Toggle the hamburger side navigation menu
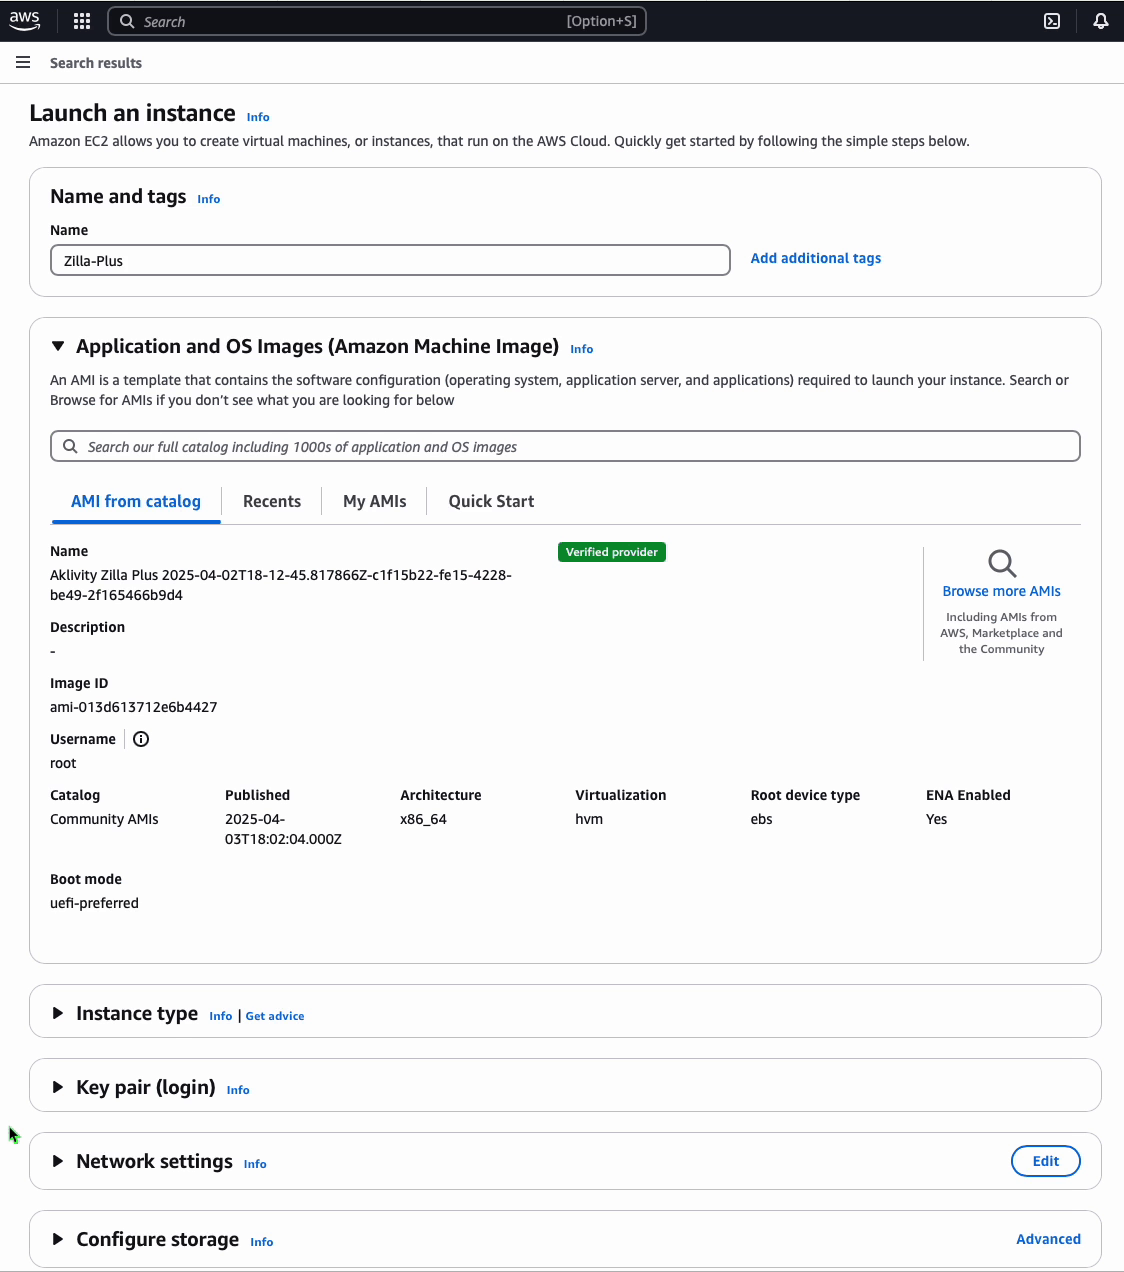The height and width of the screenshot is (1272, 1124). pos(23,63)
